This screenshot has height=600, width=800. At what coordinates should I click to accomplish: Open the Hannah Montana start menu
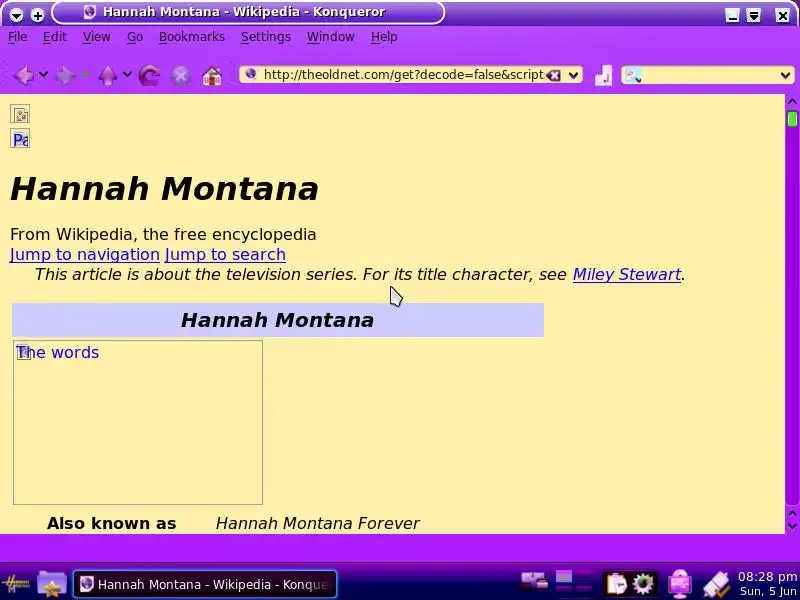coord(15,583)
